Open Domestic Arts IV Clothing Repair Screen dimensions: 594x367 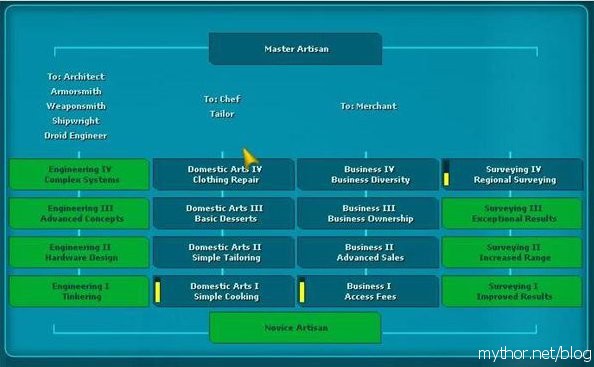click(x=224, y=174)
